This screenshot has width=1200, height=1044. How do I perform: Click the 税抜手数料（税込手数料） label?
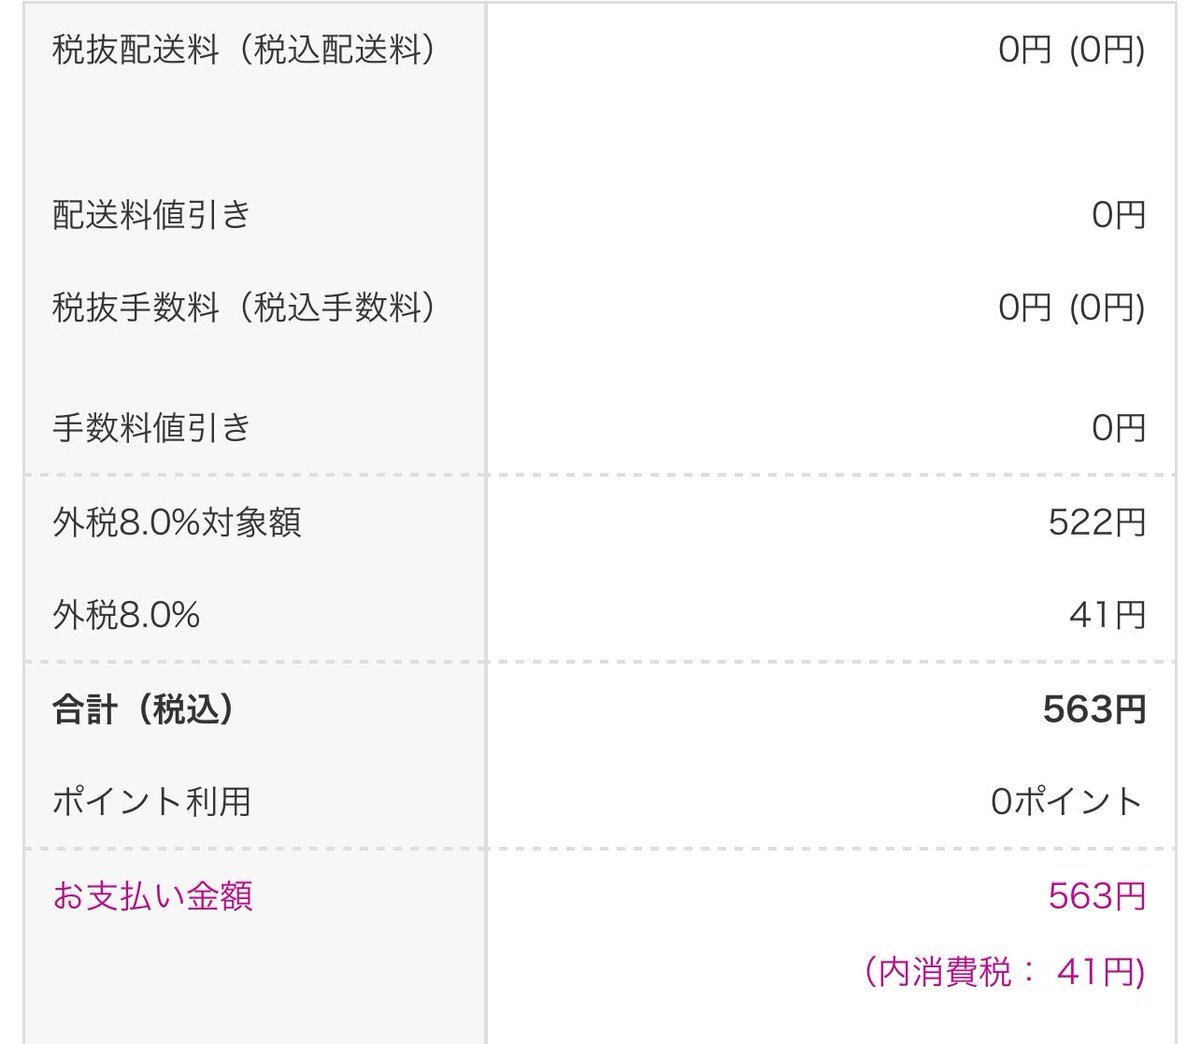click(245, 308)
